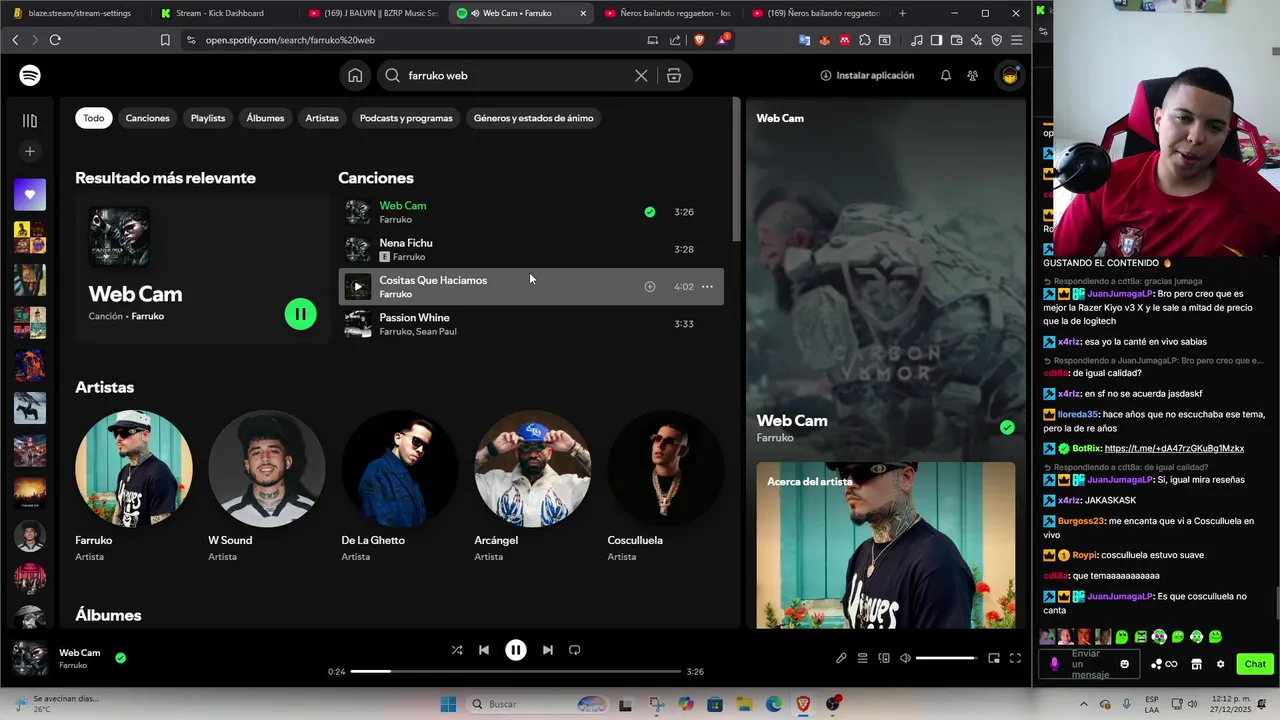Click the Brave Shields lion icon
The height and width of the screenshot is (720, 1280).
coord(699,40)
